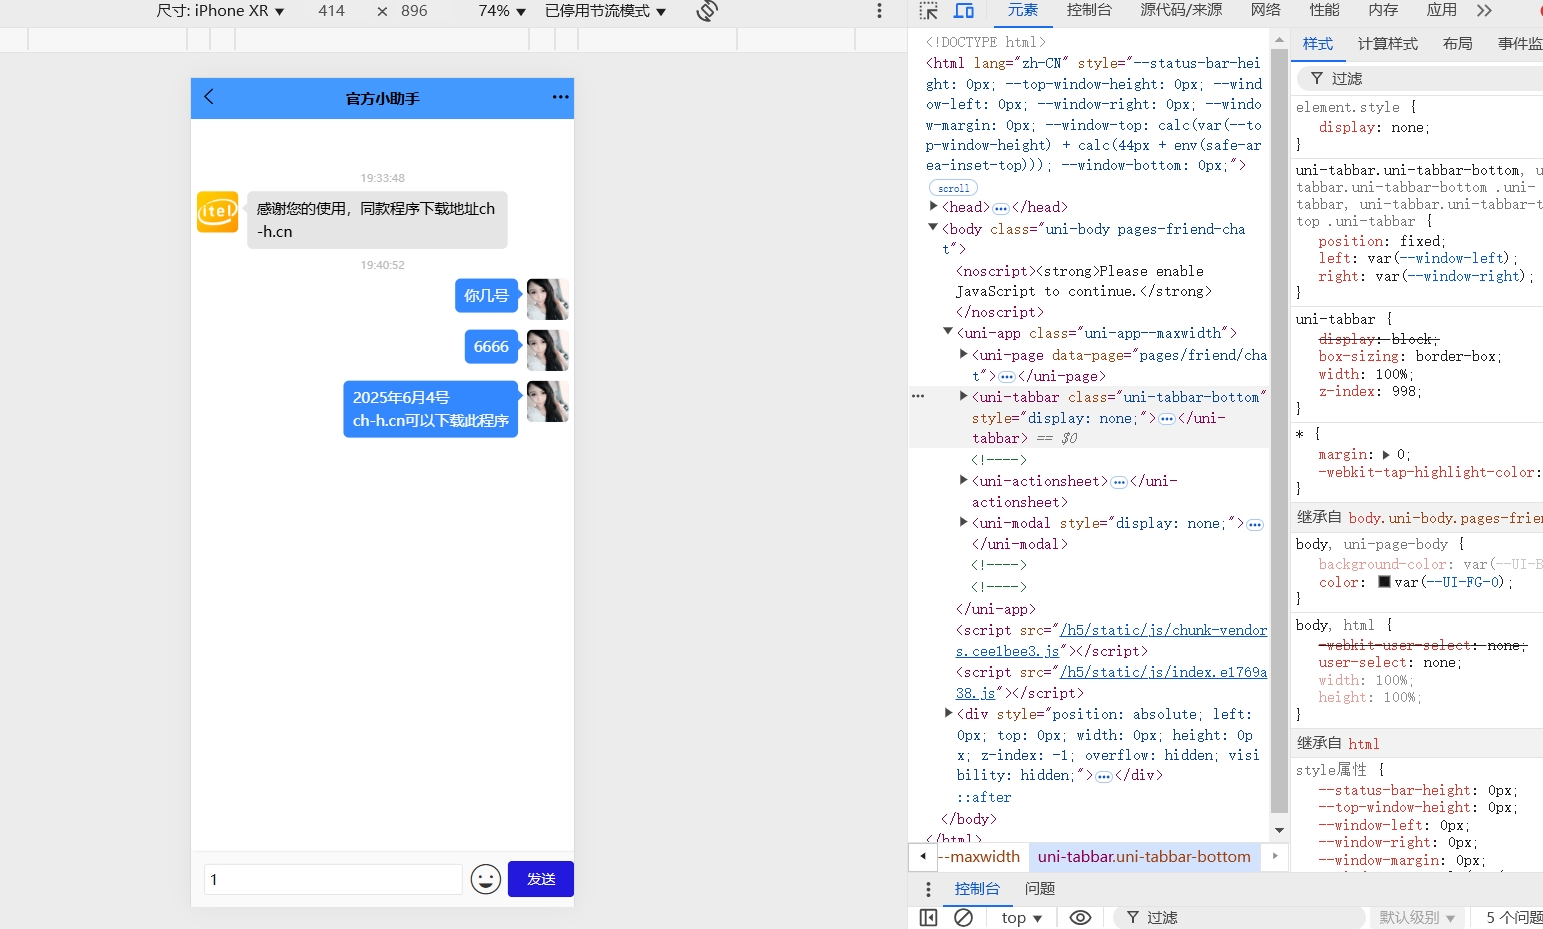Screen dimensions: 1543x929
Task: Click breadcrumb right scroll arrow
Action: click(1274, 856)
